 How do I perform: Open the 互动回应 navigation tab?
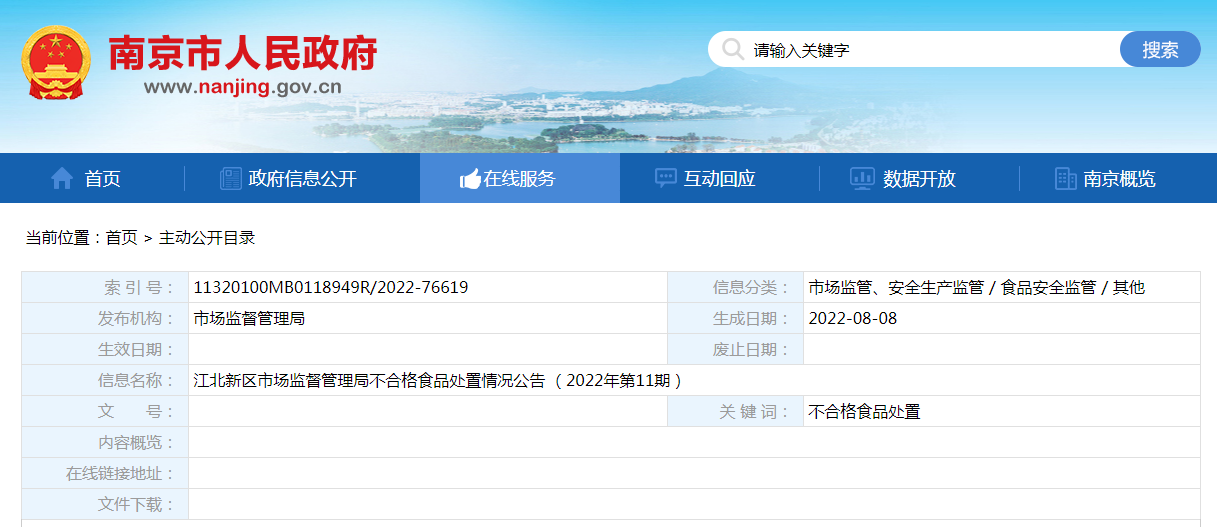[719, 179]
